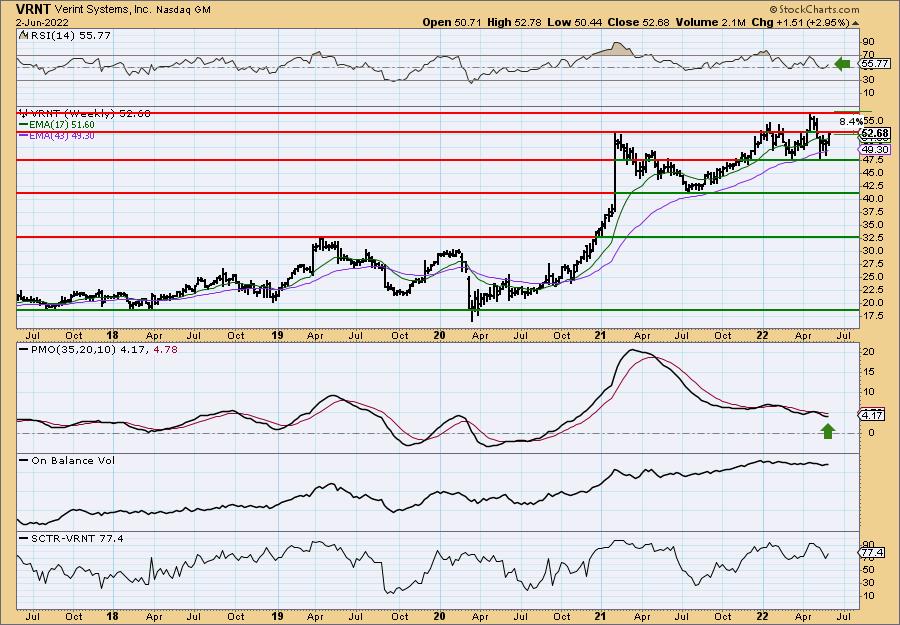
Task: Click the VRNT ticker symbol in the header
Action: pyautogui.click(x=34, y=9)
